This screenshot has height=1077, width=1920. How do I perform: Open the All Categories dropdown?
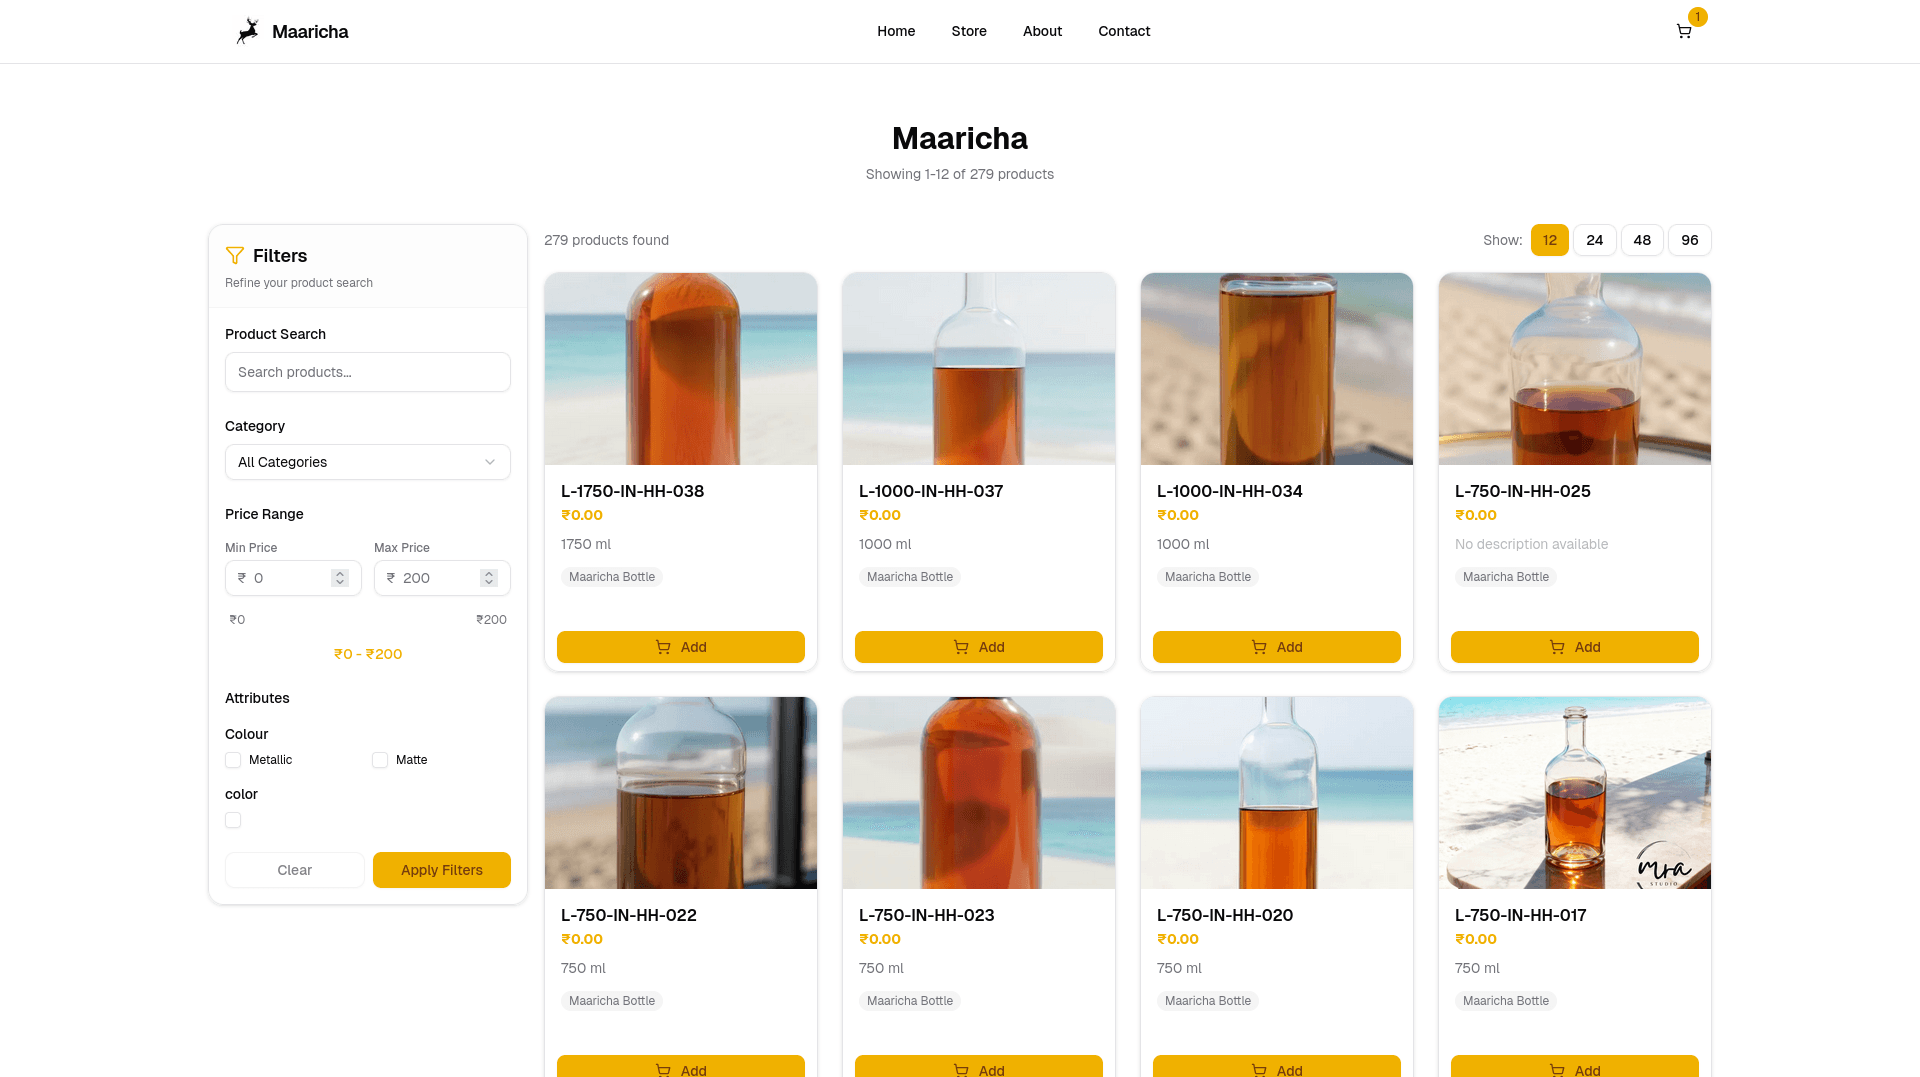pyautogui.click(x=367, y=462)
